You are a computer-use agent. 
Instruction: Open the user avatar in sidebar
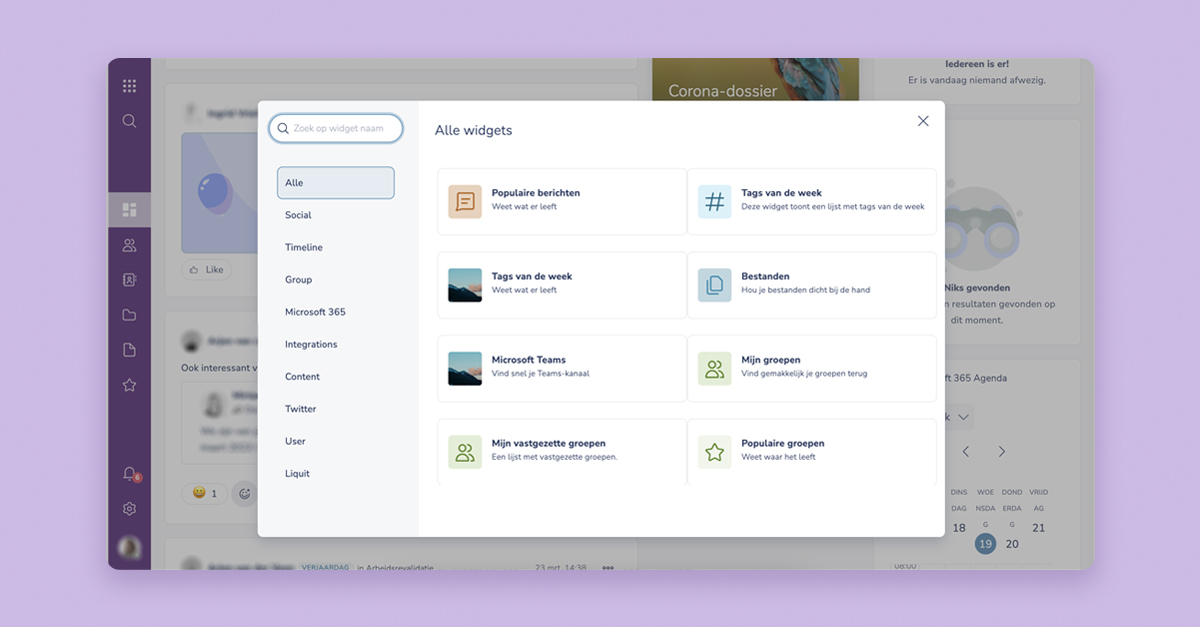[129, 548]
